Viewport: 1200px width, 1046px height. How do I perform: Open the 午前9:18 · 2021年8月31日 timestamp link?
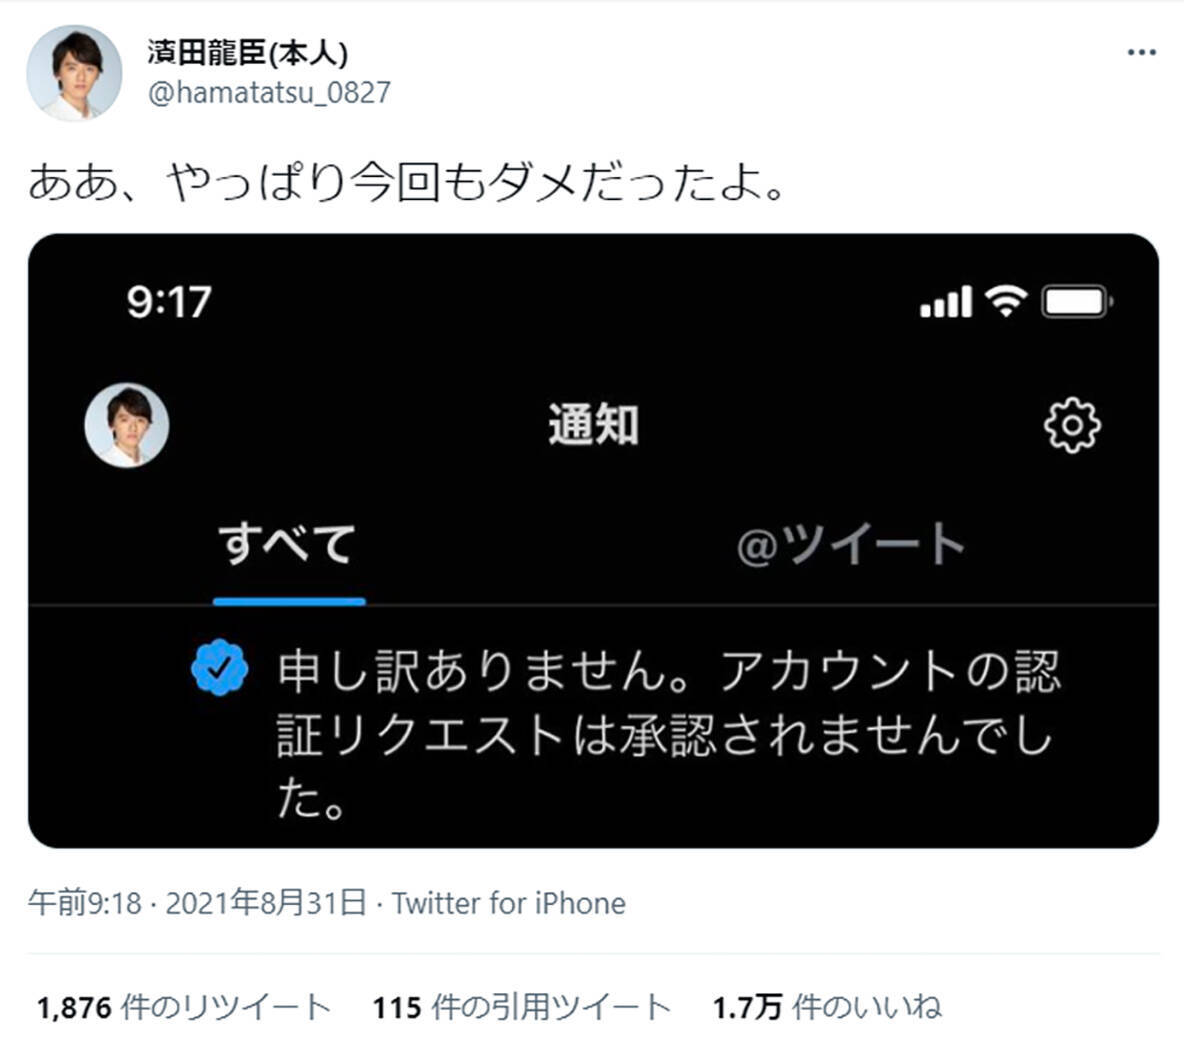(197, 903)
